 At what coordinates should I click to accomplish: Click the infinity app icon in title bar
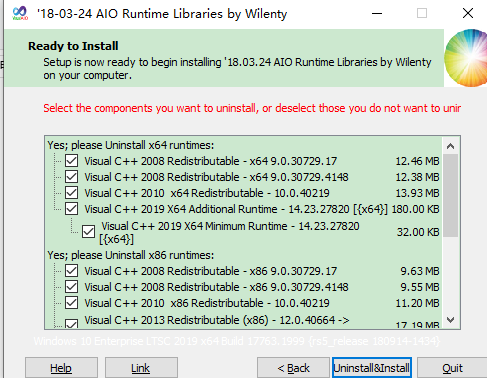[x=20, y=13]
